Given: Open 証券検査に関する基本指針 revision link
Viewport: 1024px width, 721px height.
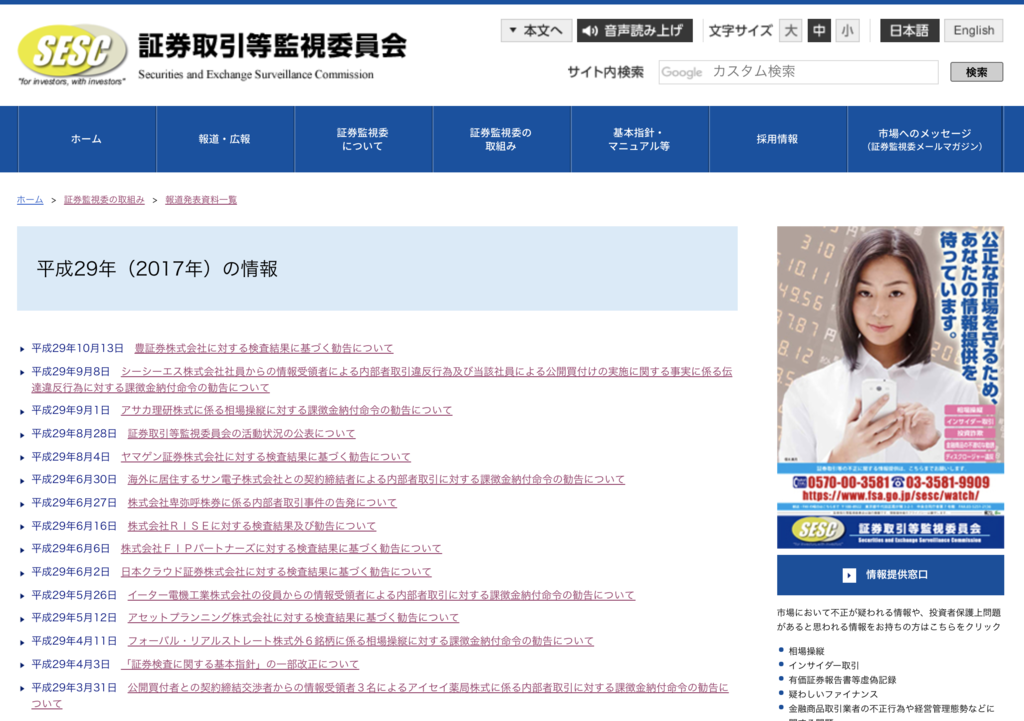Looking at the screenshot, I should [240, 664].
